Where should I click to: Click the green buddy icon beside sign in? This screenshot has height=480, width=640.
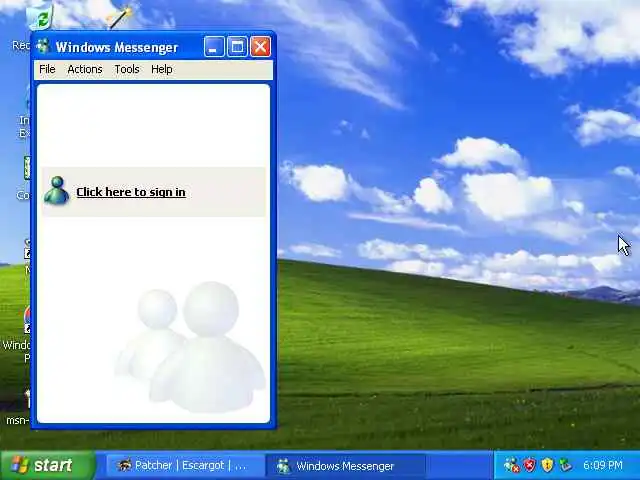56,190
